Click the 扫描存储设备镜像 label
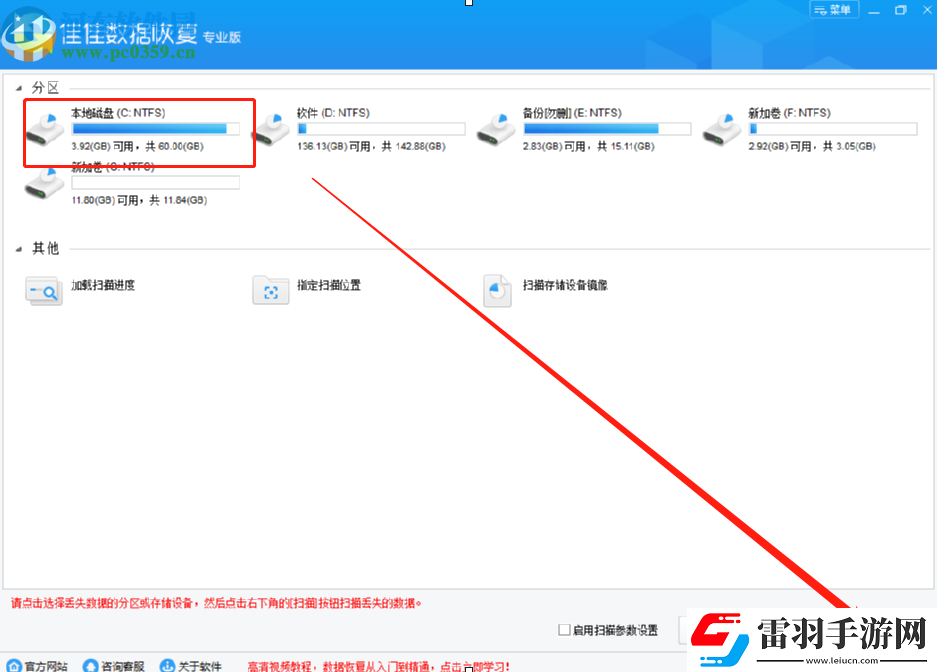The height and width of the screenshot is (672, 937). (565, 286)
